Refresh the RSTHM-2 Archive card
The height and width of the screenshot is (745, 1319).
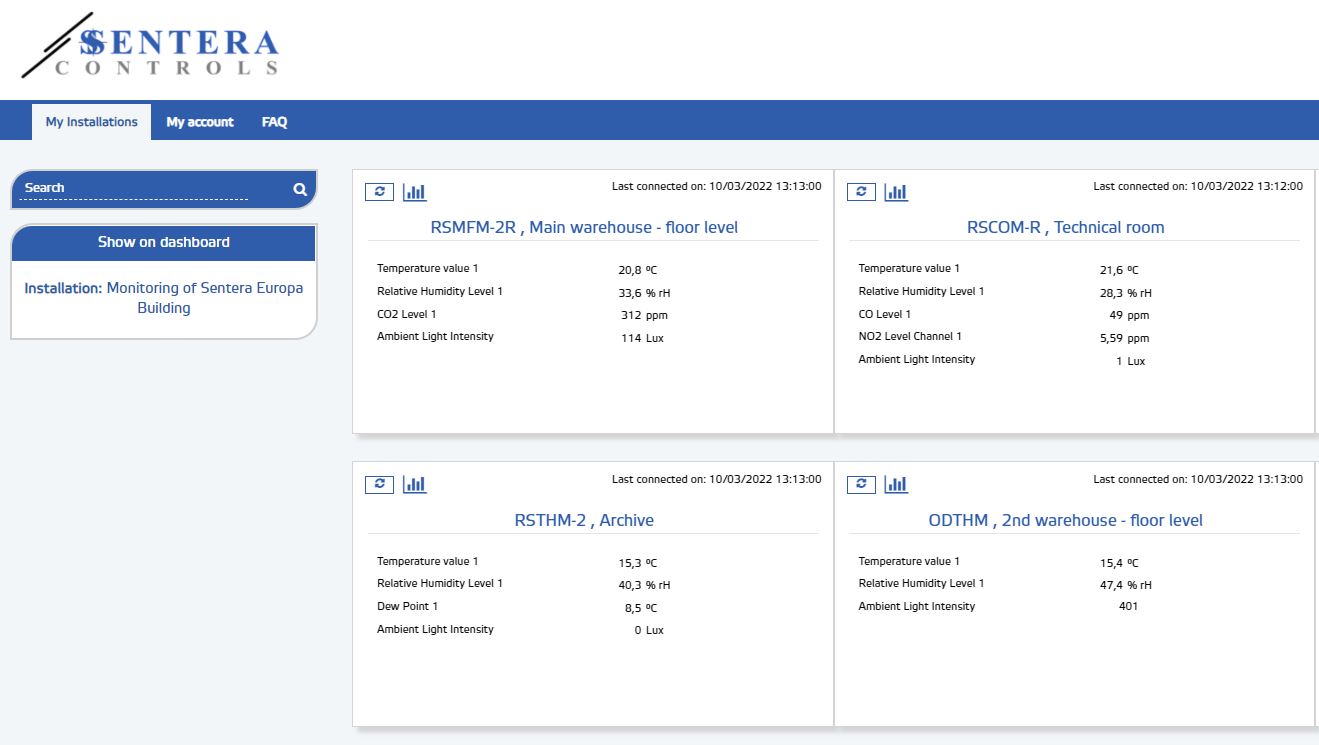[x=379, y=484]
